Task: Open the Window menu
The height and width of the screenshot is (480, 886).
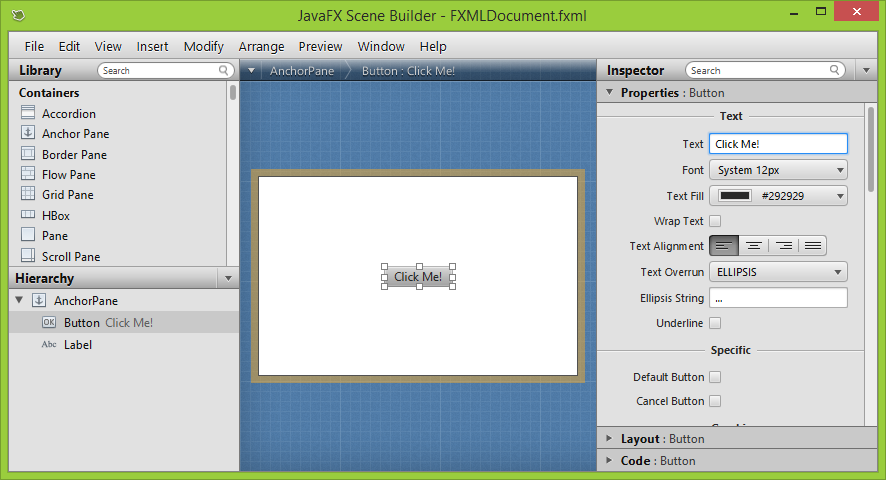Action: (381, 46)
